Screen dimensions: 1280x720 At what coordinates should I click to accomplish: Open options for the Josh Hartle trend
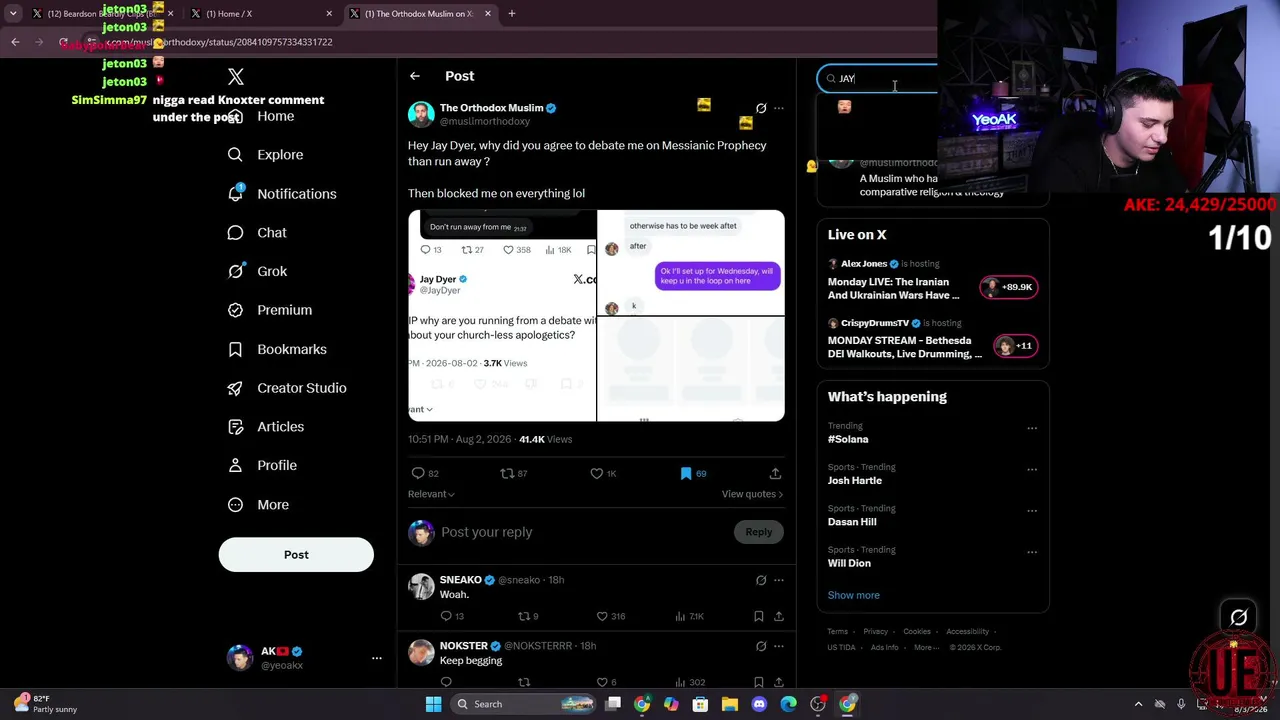click(x=1032, y=470)
